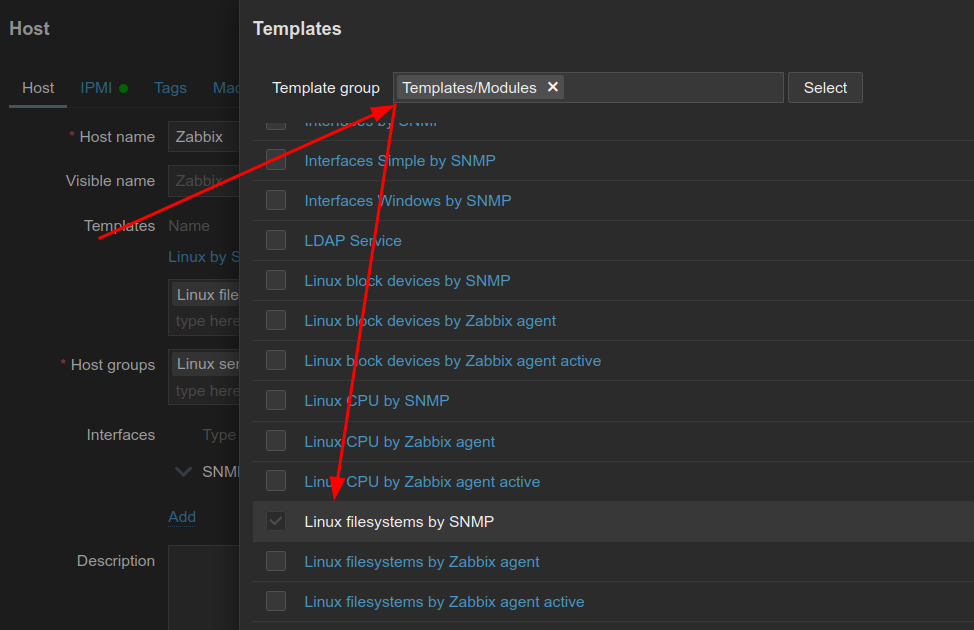
Task: Select the Linux file template tag
Action: (x=206, y=294)
